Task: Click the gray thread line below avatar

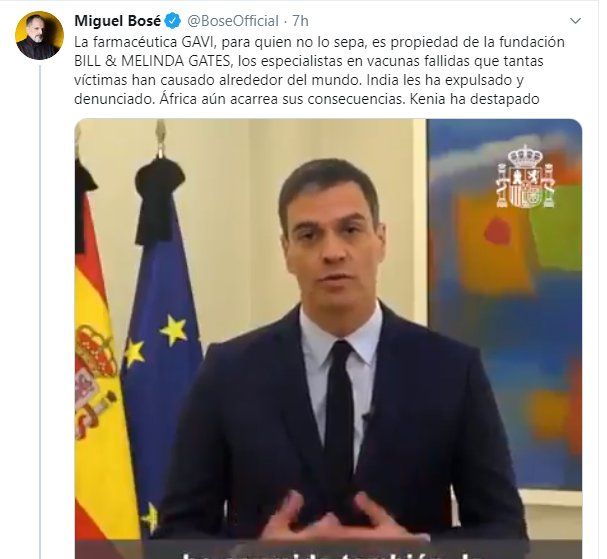Action: [x=40, y=312]
